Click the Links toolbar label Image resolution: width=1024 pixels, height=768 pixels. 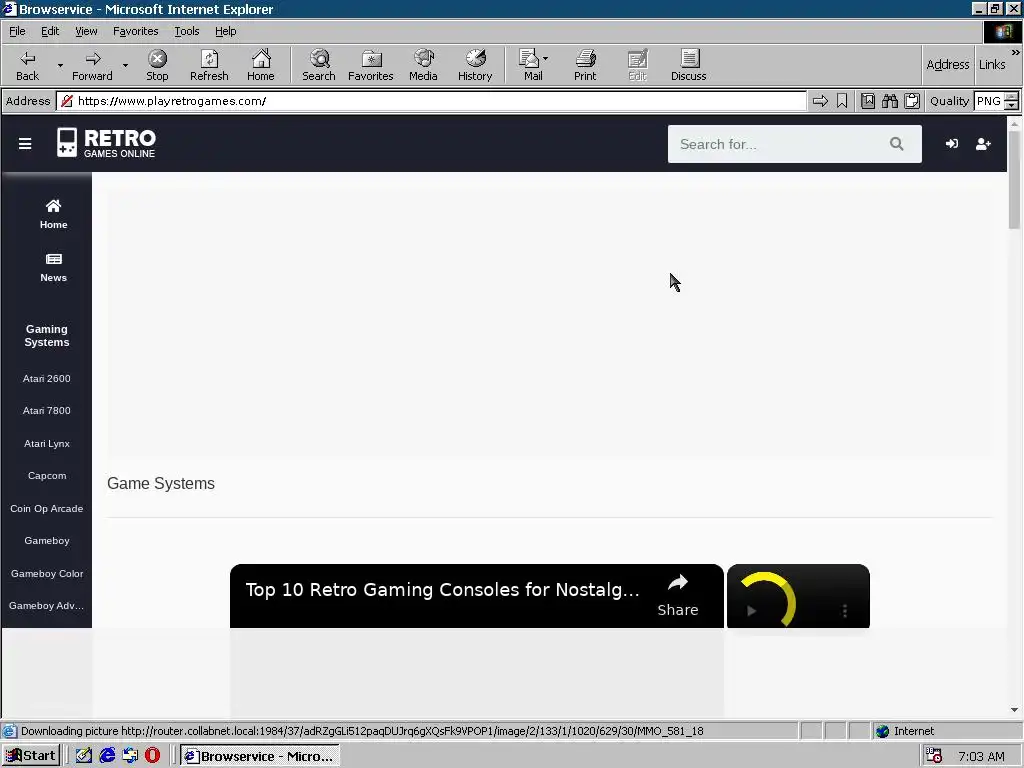click(992, 64)
